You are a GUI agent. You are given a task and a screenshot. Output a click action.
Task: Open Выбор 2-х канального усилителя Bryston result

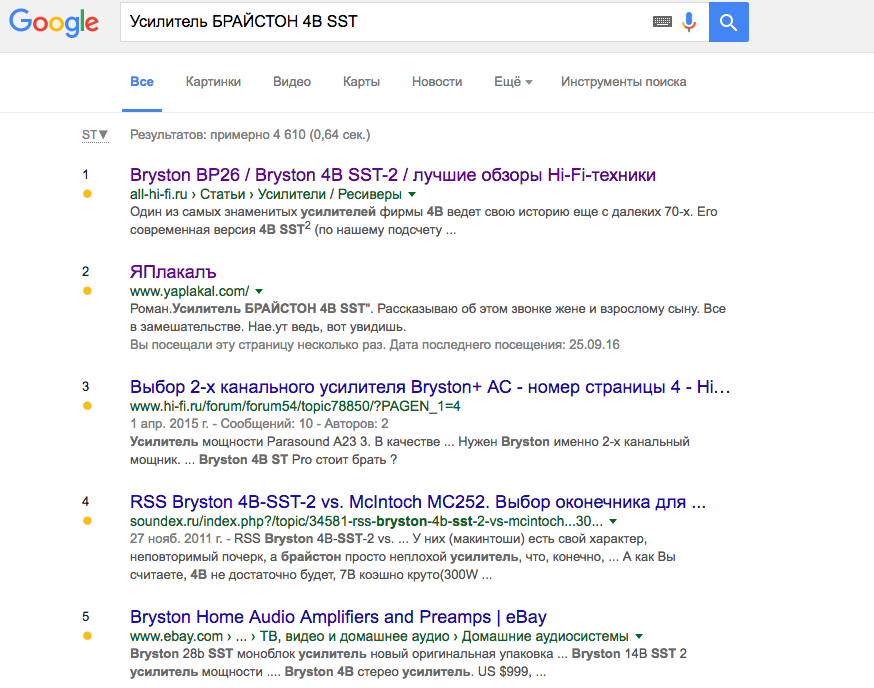[x=430, y=387]
